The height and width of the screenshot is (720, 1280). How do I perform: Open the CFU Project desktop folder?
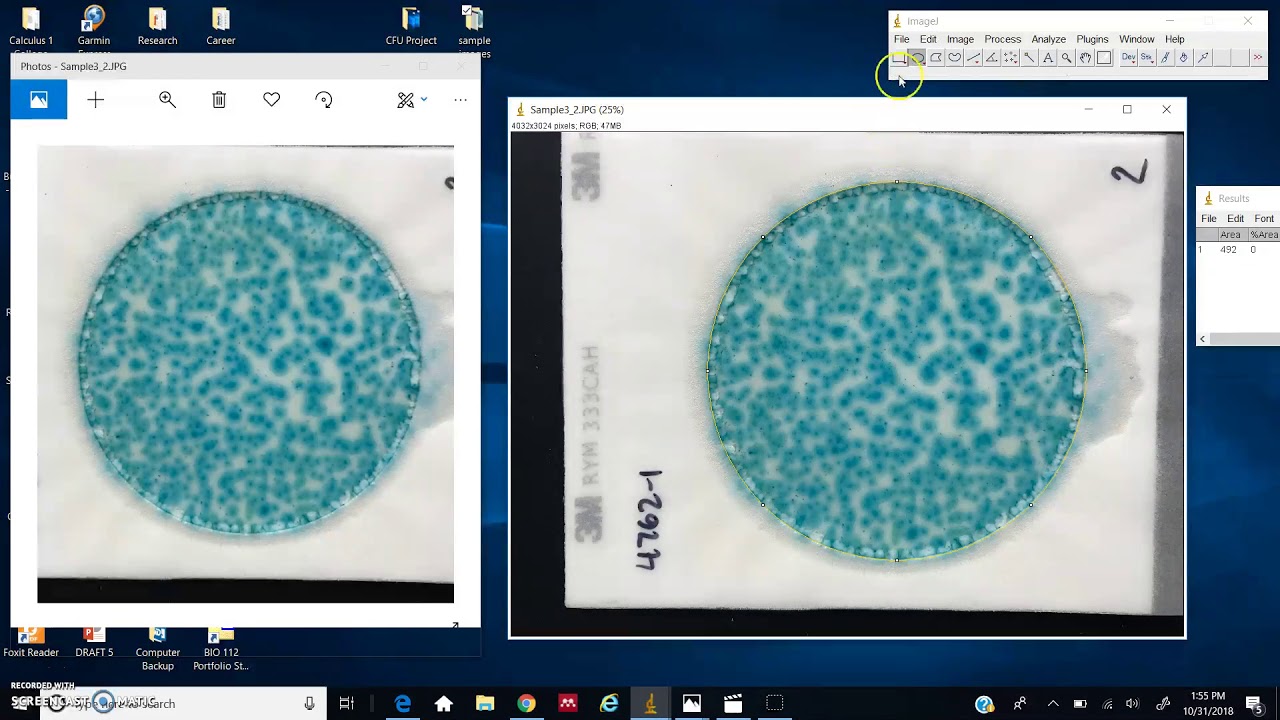pyautogui.click(x=411, y=27)
